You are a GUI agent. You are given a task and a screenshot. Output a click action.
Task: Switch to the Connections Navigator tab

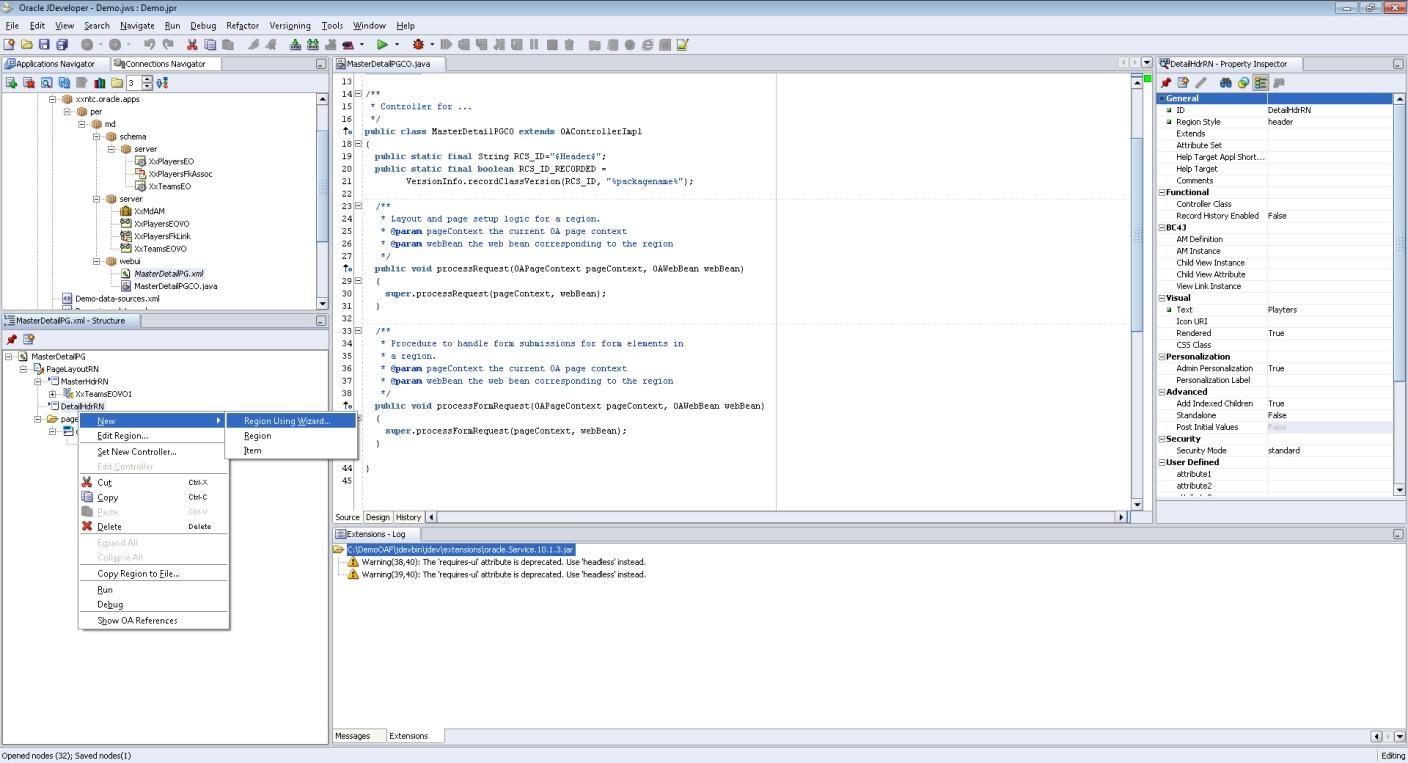165,64
